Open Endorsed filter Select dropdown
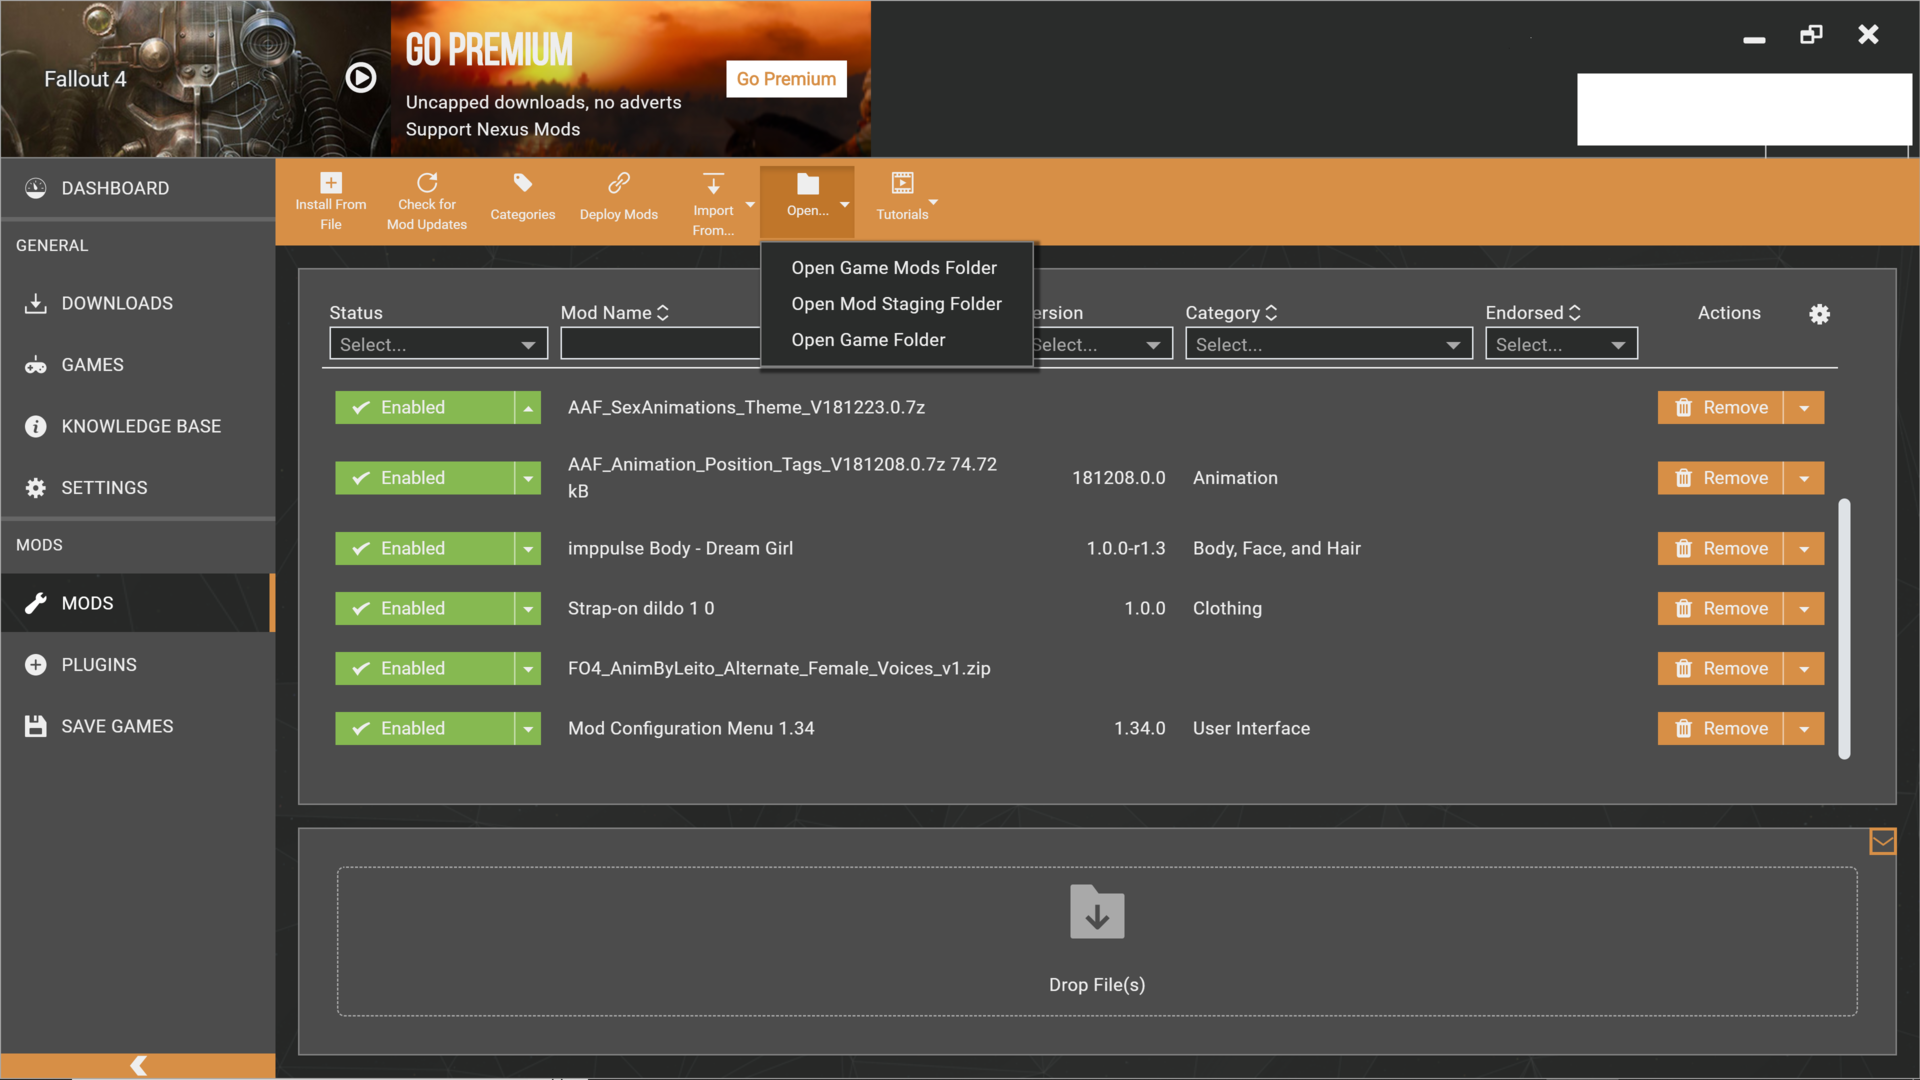The width and height of the screenshot is (1920, 1080). pyautogui.click(x=1561, y=344)
